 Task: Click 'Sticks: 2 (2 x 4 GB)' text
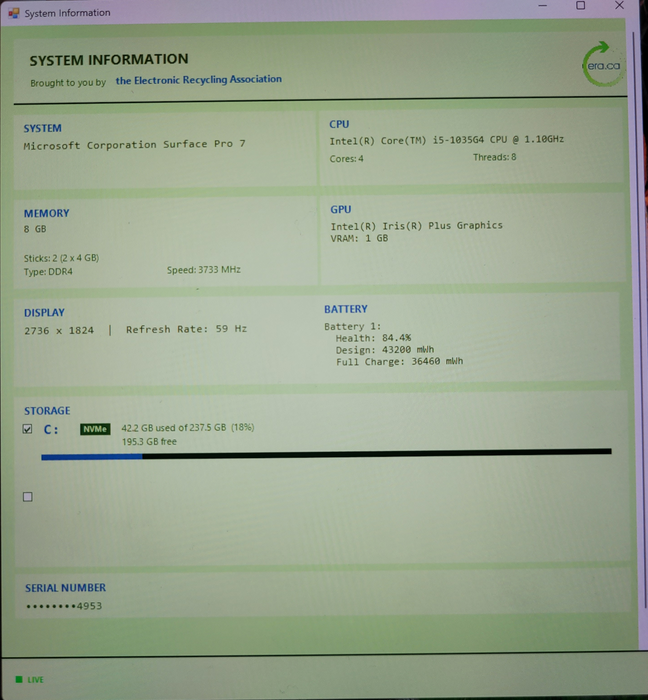[x=61, y=258]
